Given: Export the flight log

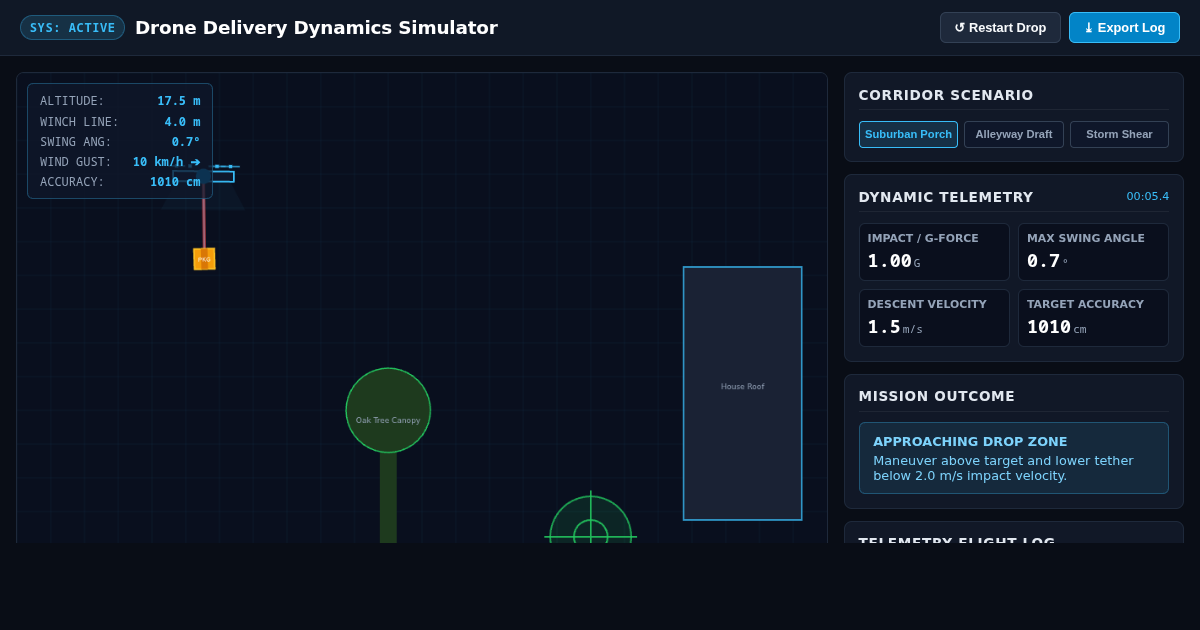Looking at the screenshot, I should [x=1124, y=28].
